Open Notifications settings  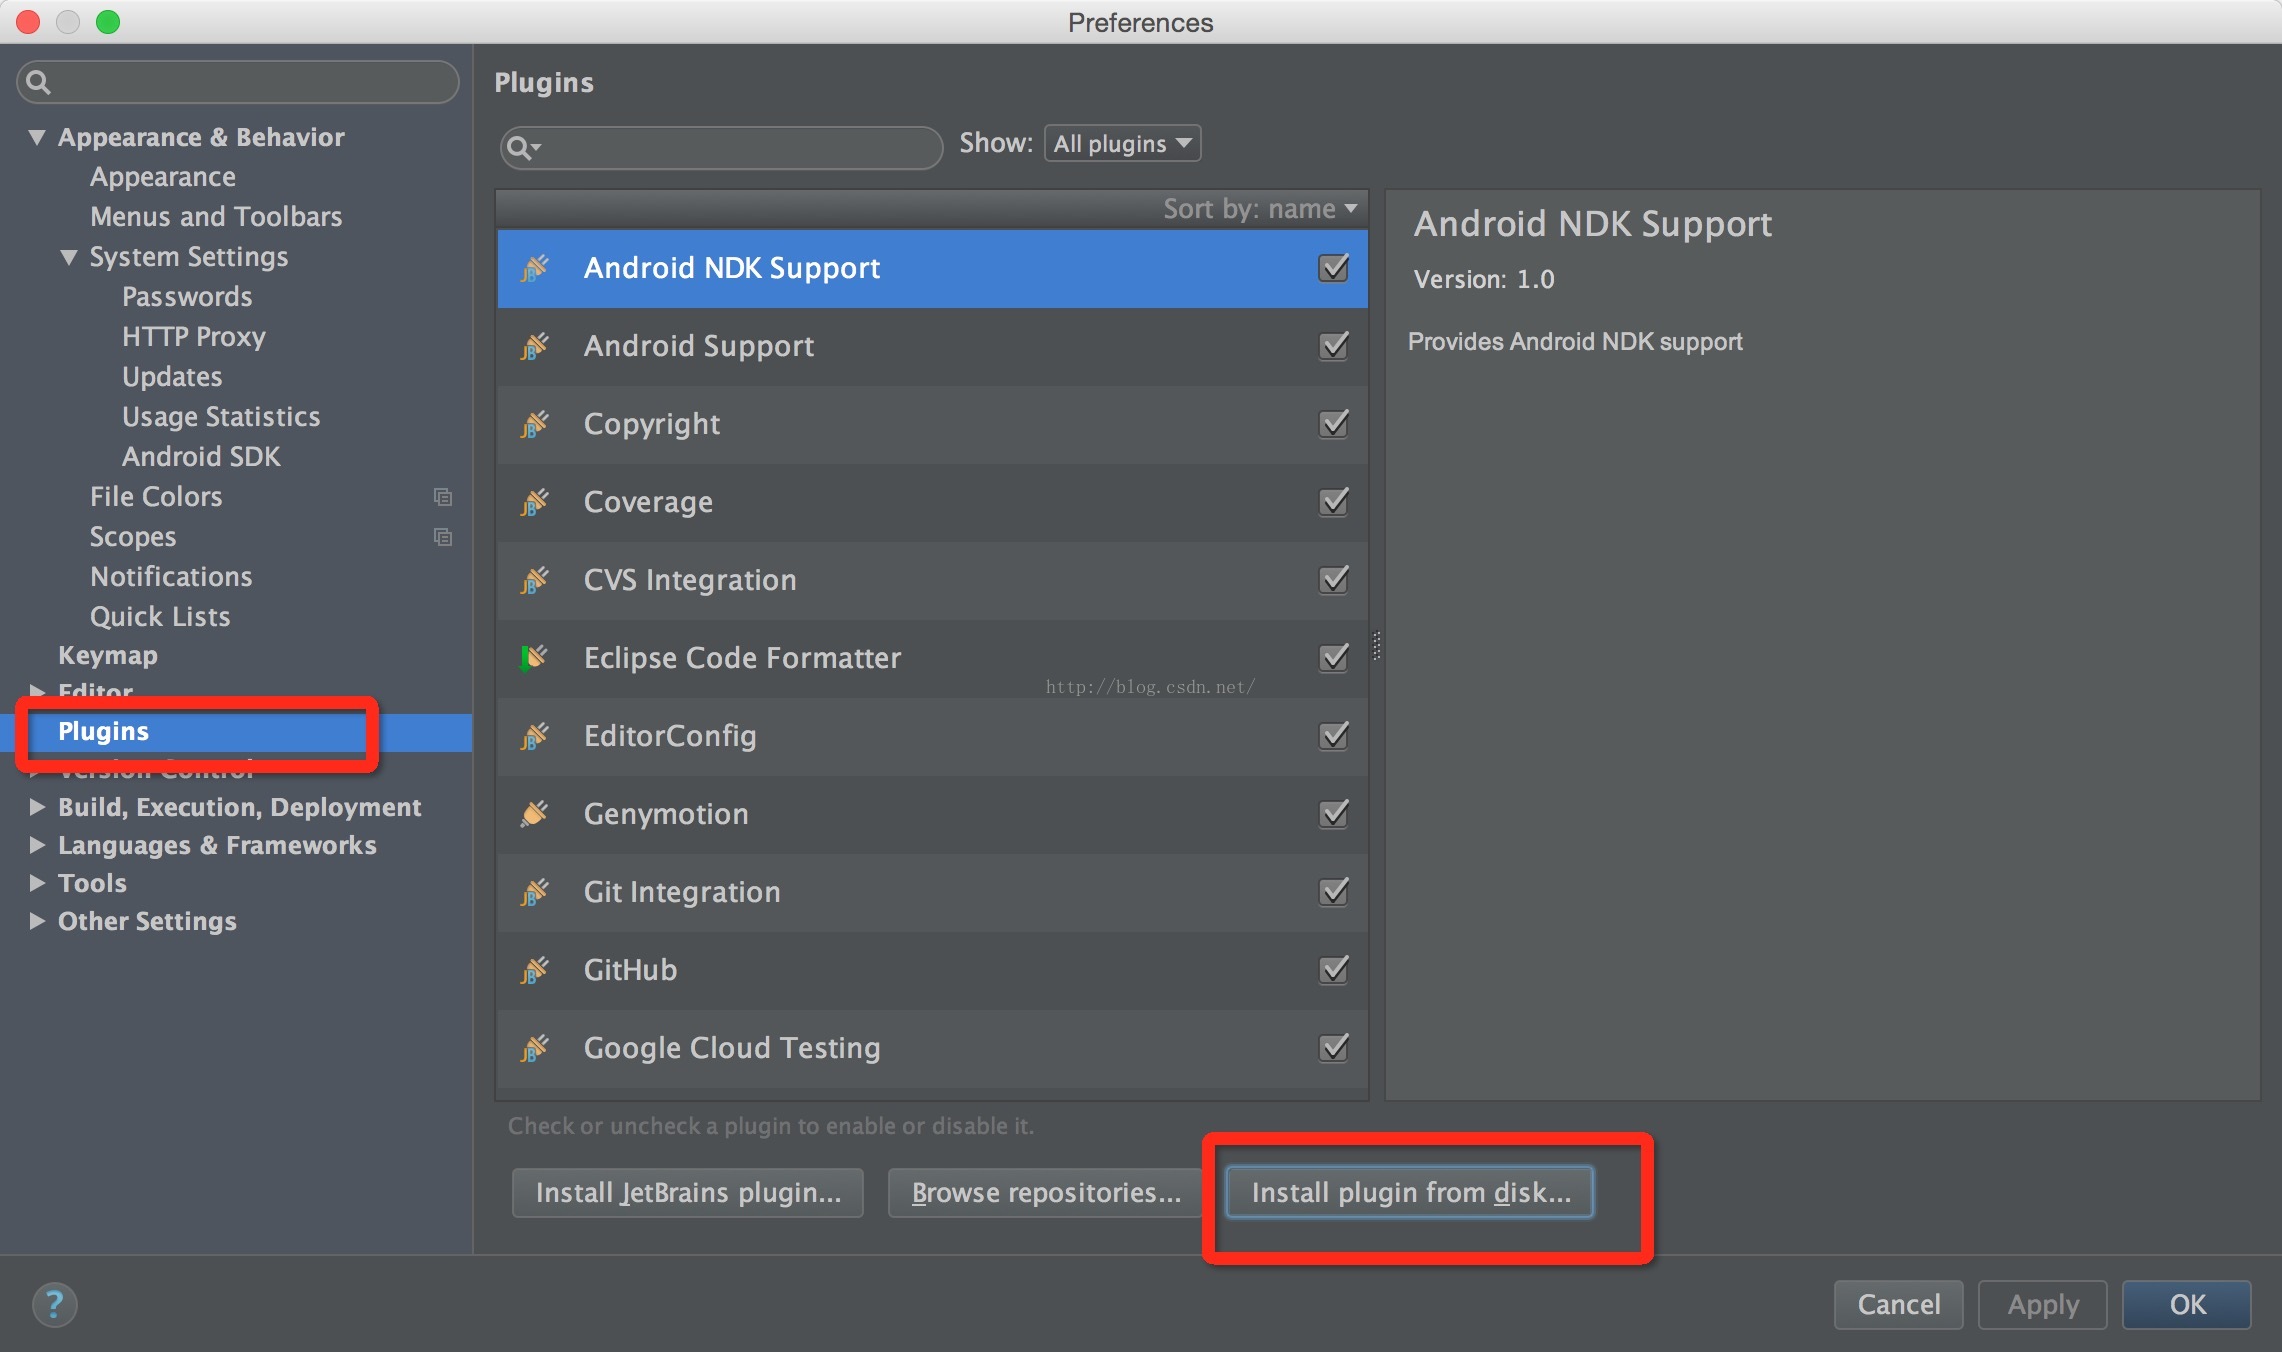[171, 577]
